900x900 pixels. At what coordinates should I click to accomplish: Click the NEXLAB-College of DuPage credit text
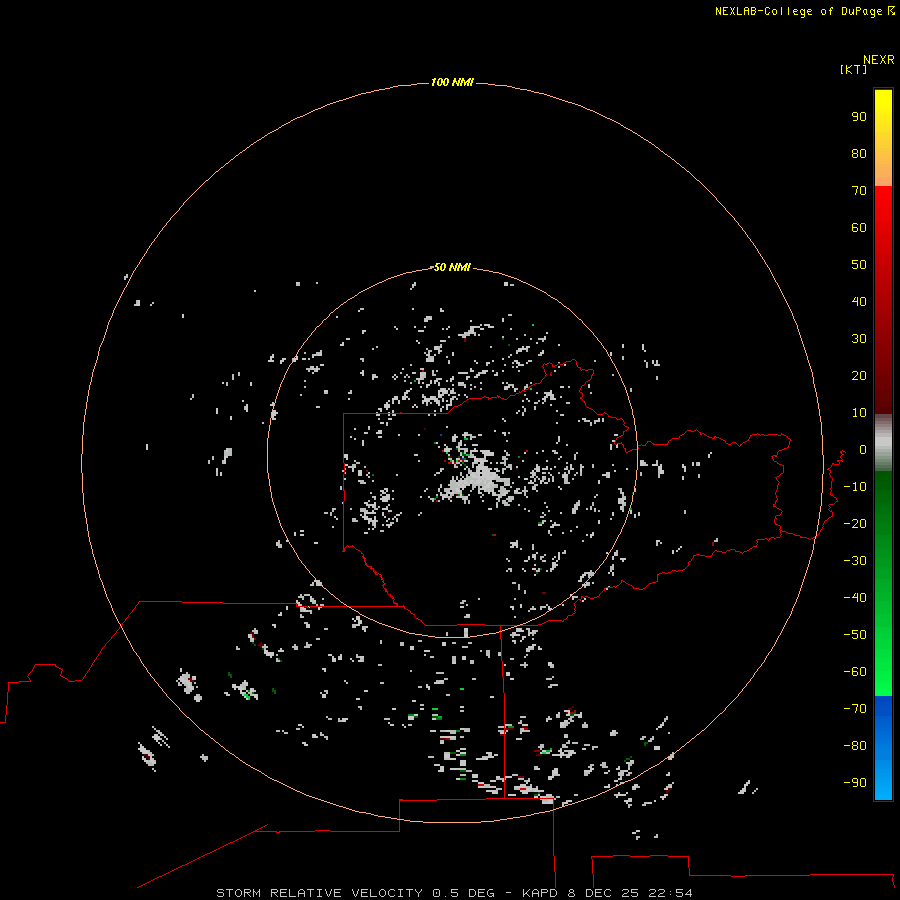805,11
